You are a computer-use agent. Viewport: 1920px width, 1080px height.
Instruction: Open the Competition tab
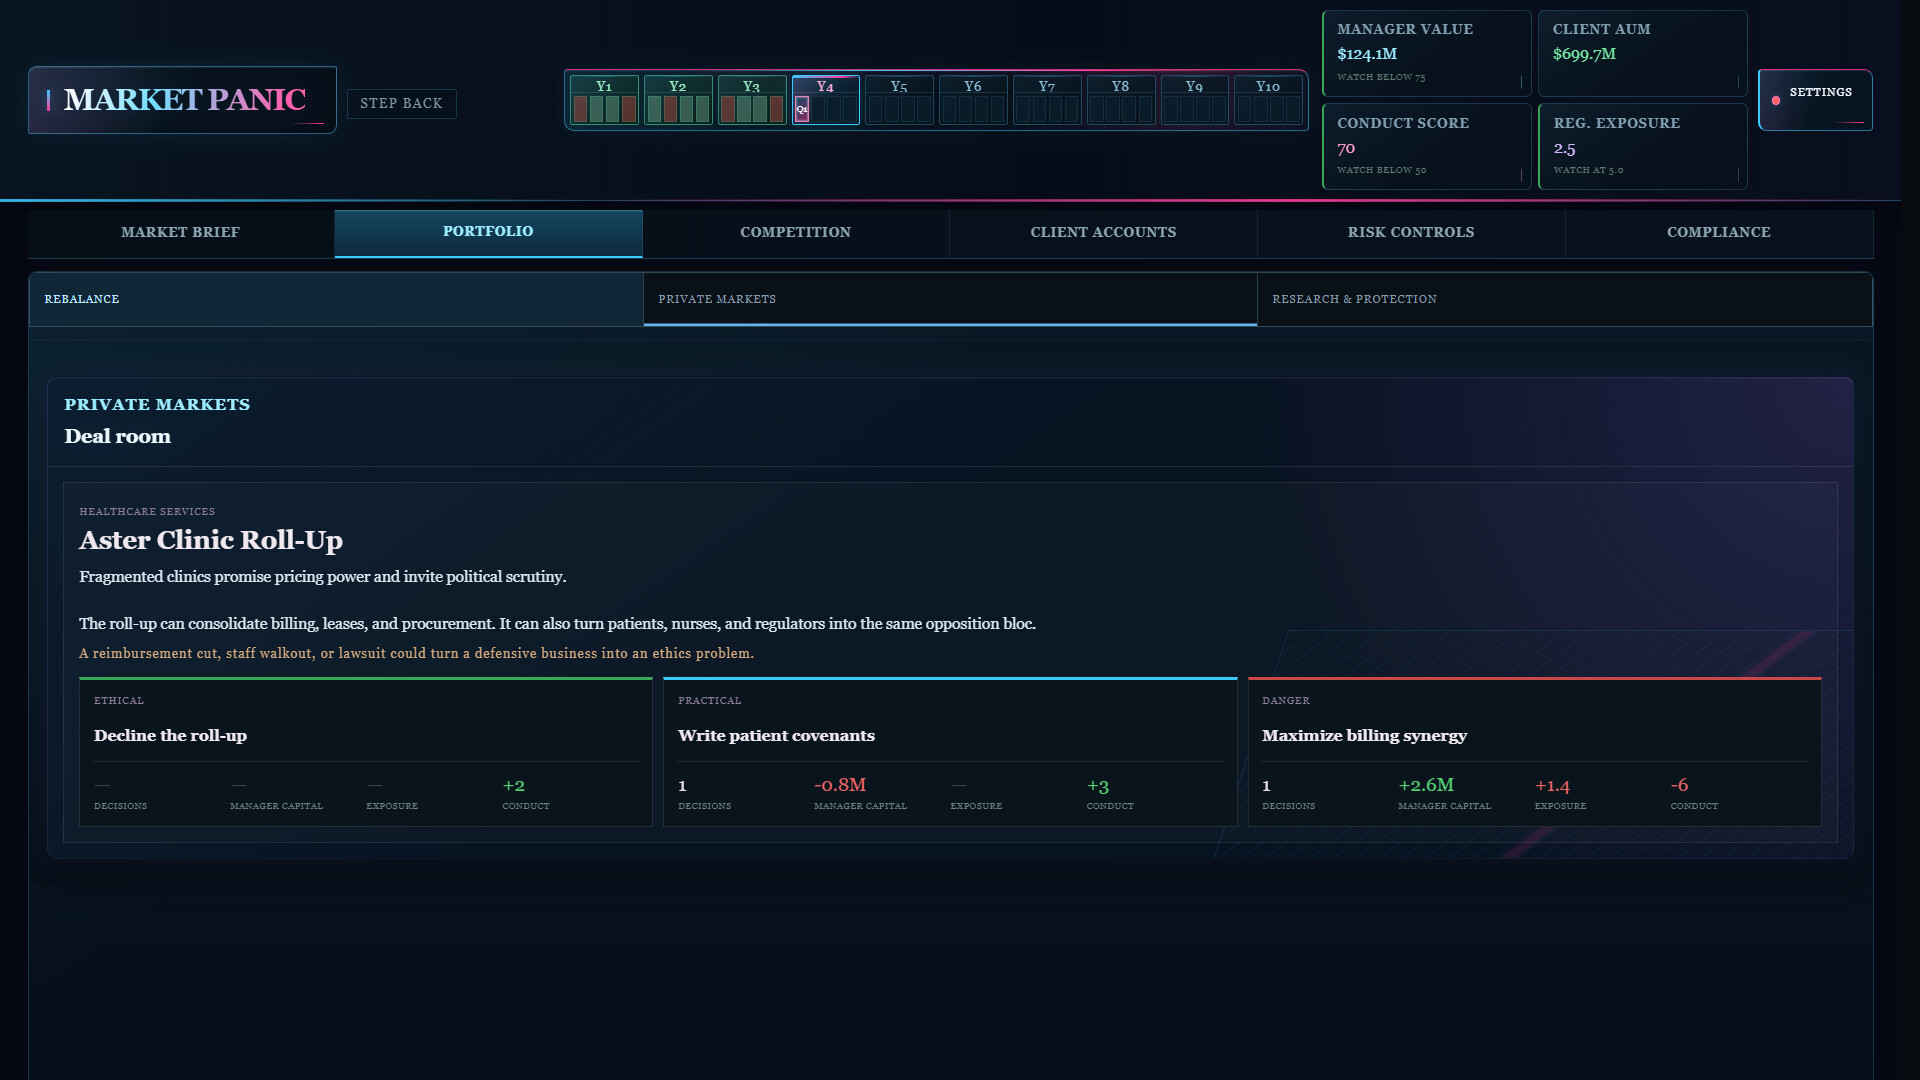[796, 233]
